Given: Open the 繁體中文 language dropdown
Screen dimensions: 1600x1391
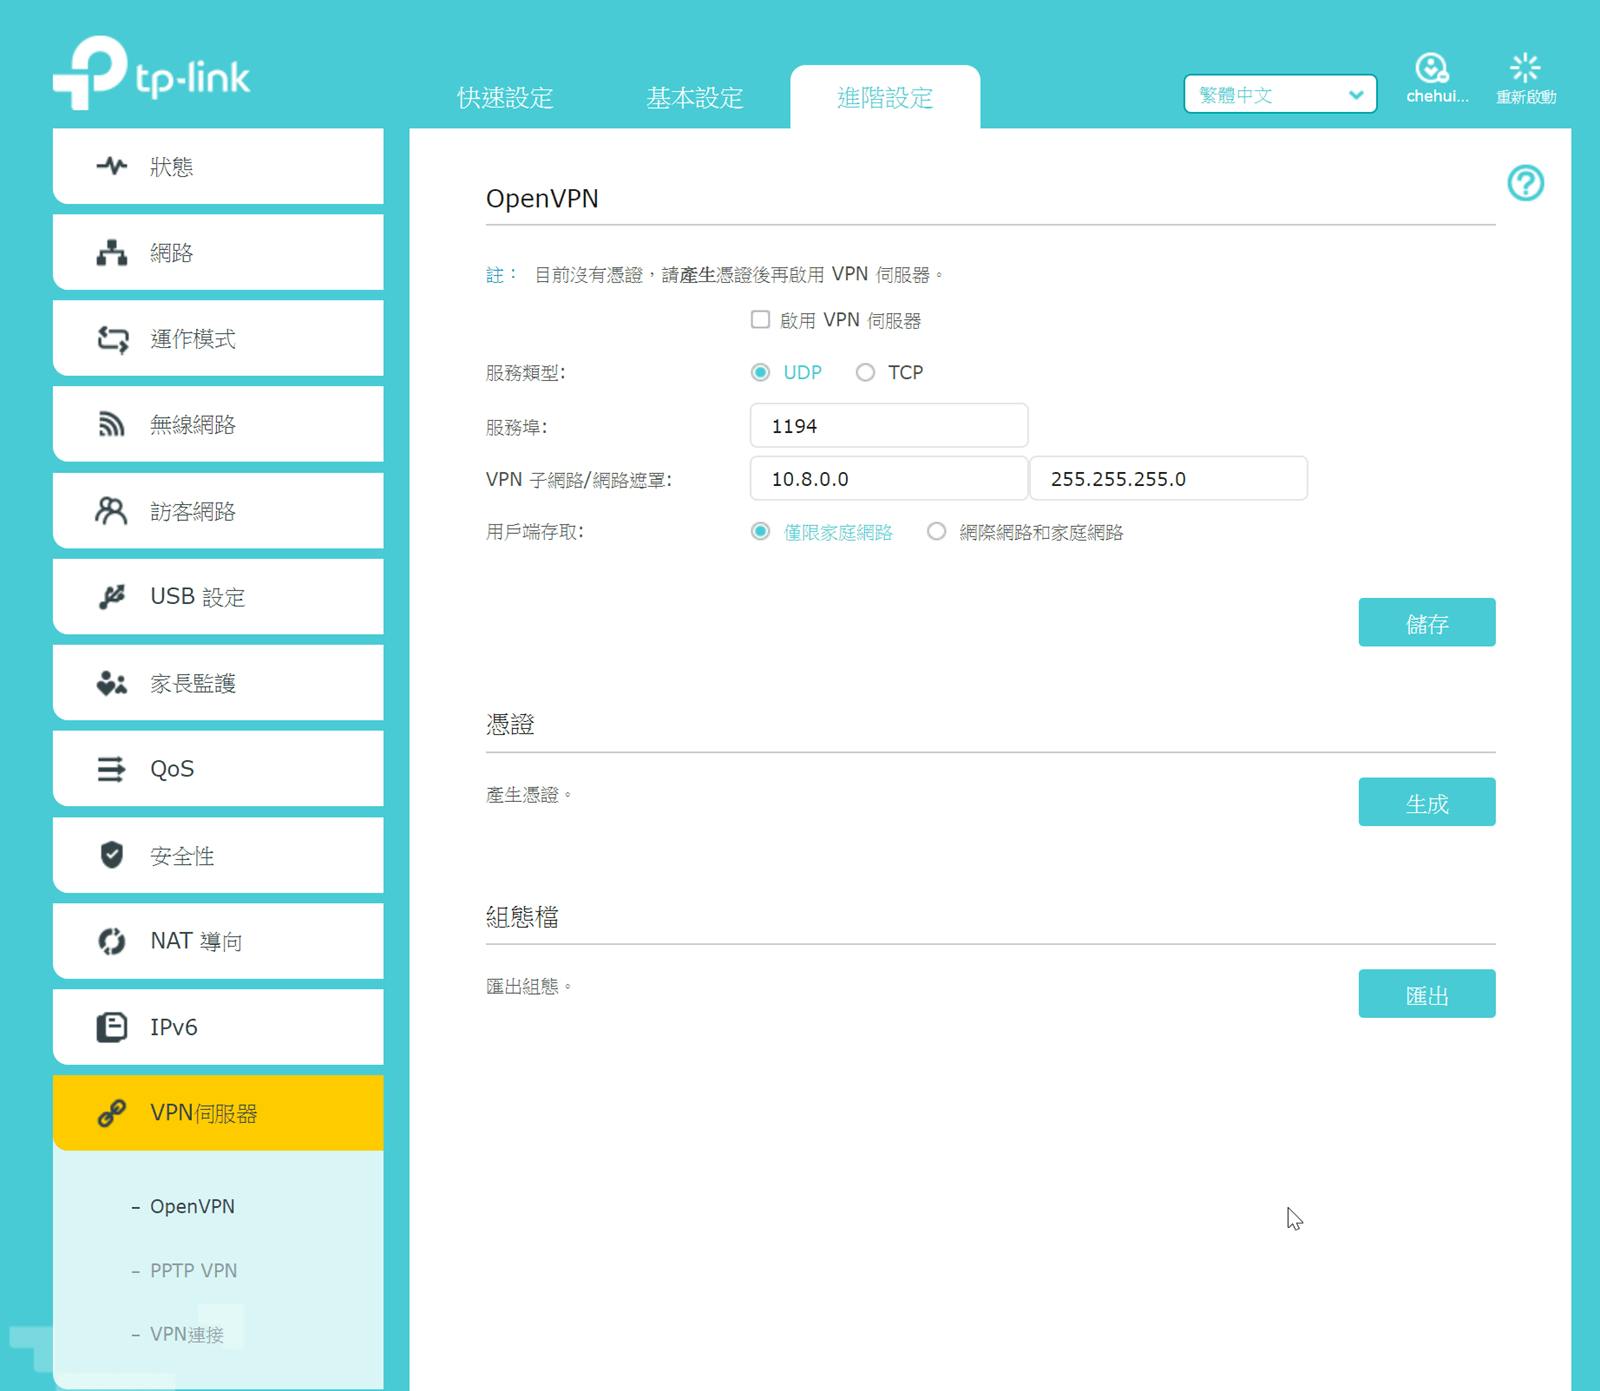Looking at the screenshot, I should [1278, 94].
